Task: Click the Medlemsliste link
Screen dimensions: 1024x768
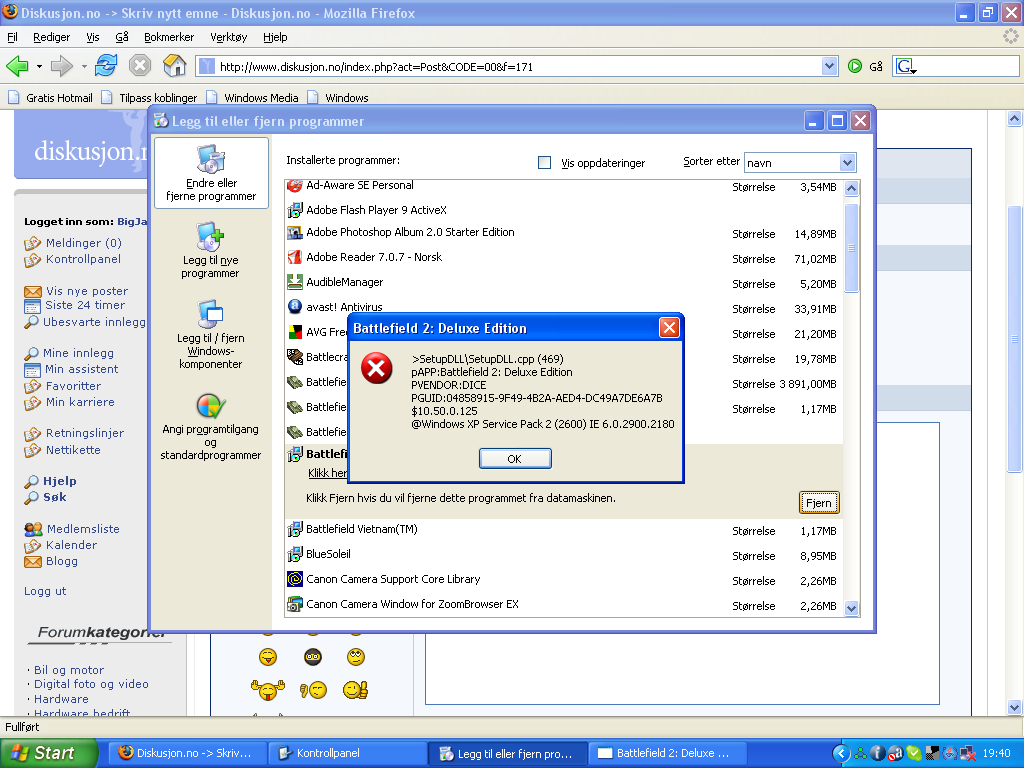Action: [83, 529]
